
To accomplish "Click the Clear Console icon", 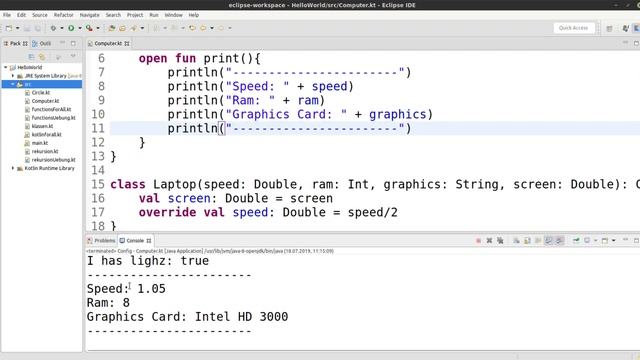I will [x=516, y=241].
